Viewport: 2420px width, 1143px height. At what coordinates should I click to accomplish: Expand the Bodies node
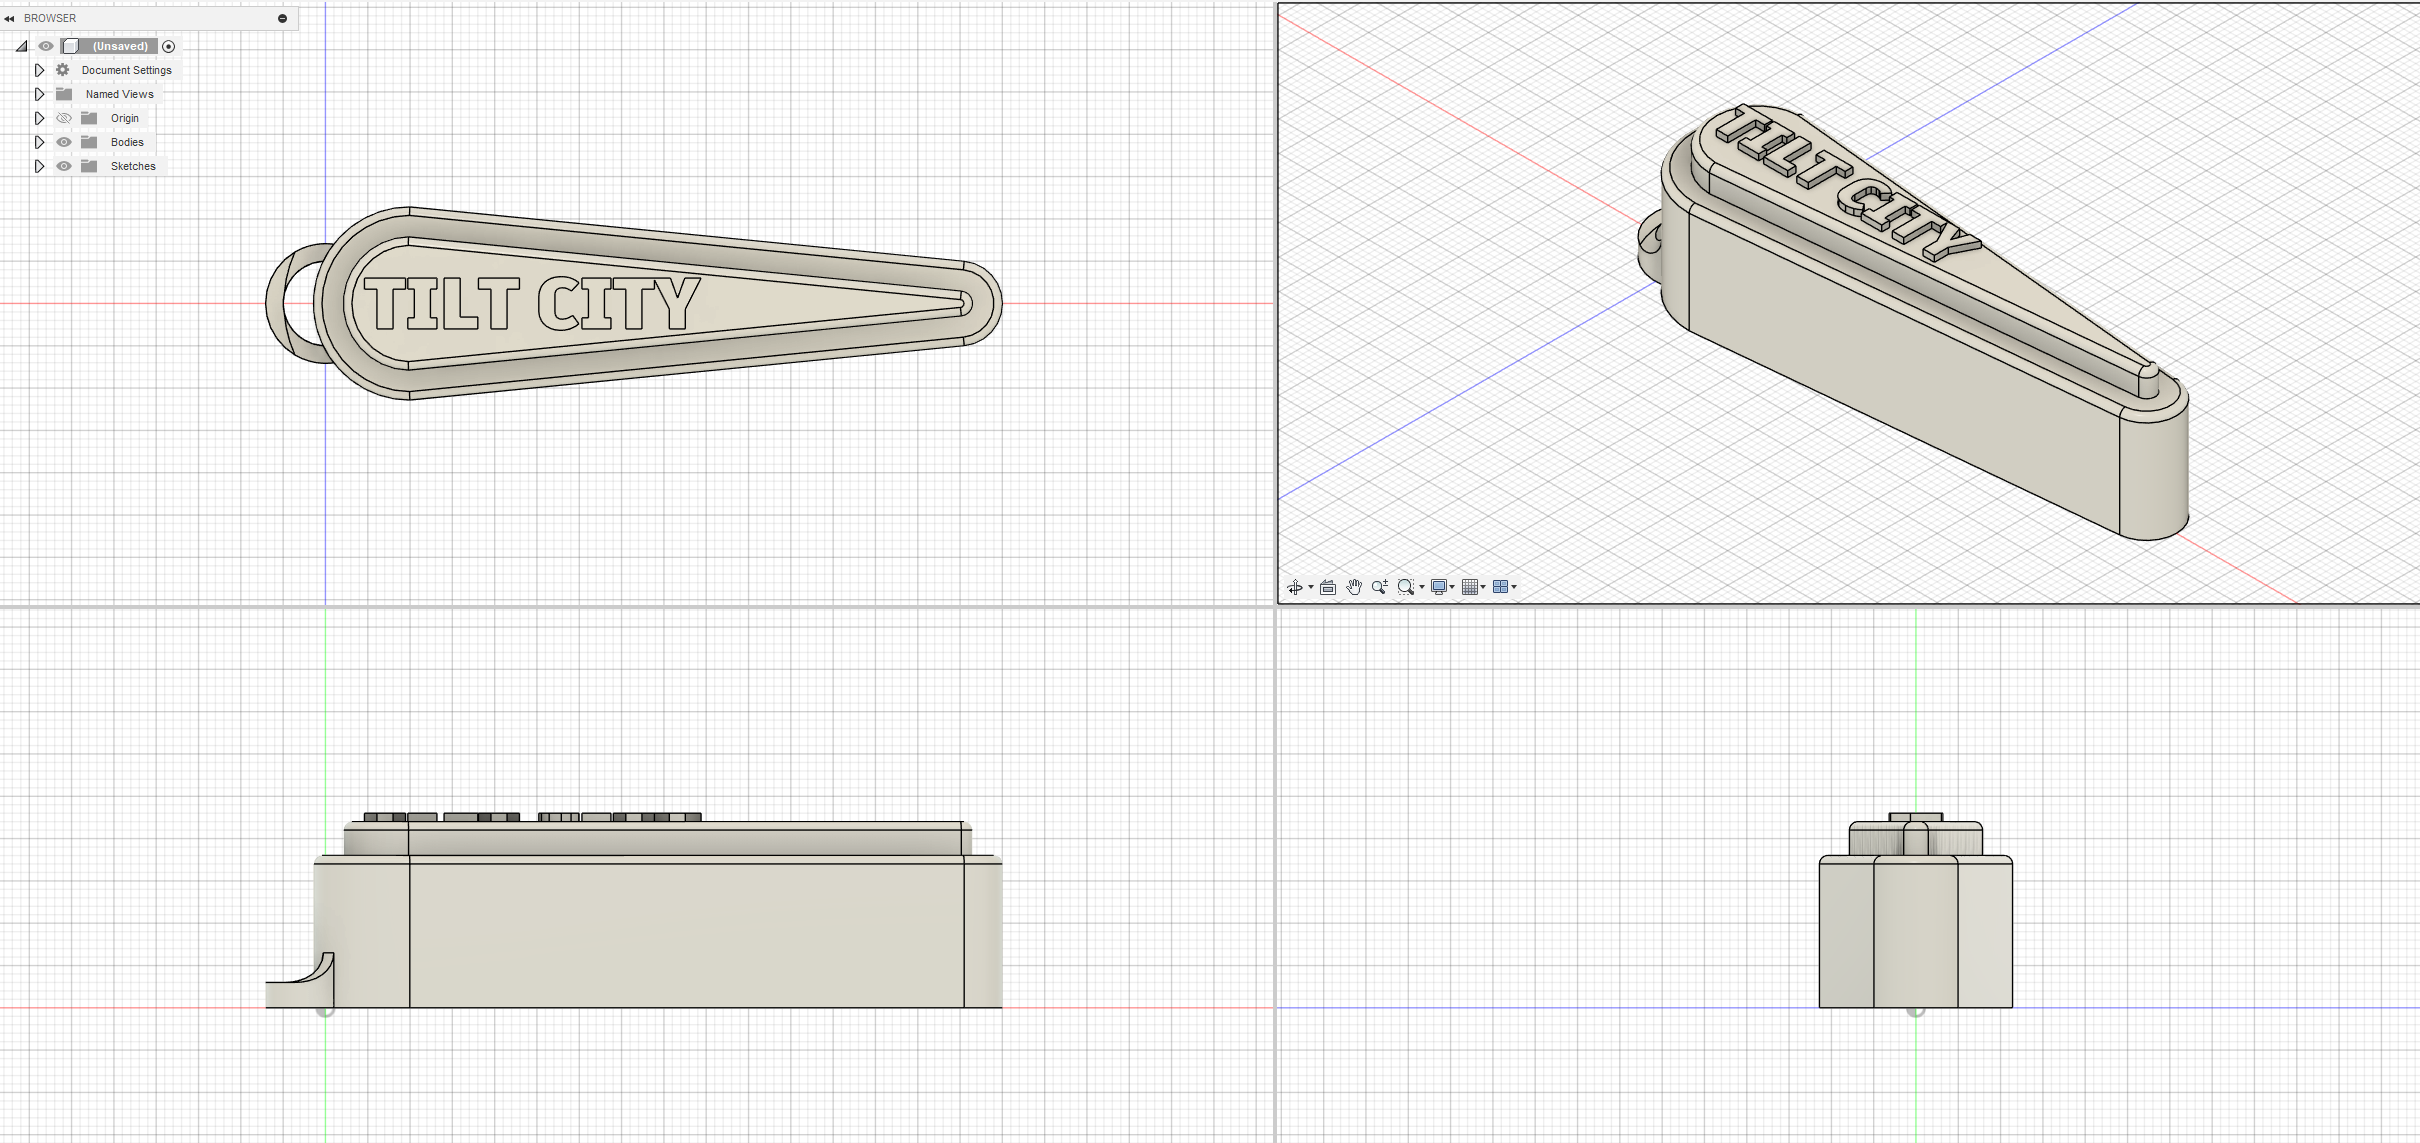(x=39, y=142)
